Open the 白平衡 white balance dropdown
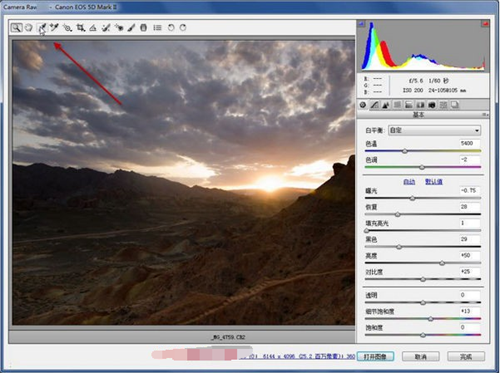The image size is (500, 373). pyautogui.click(x=435, y=130)
